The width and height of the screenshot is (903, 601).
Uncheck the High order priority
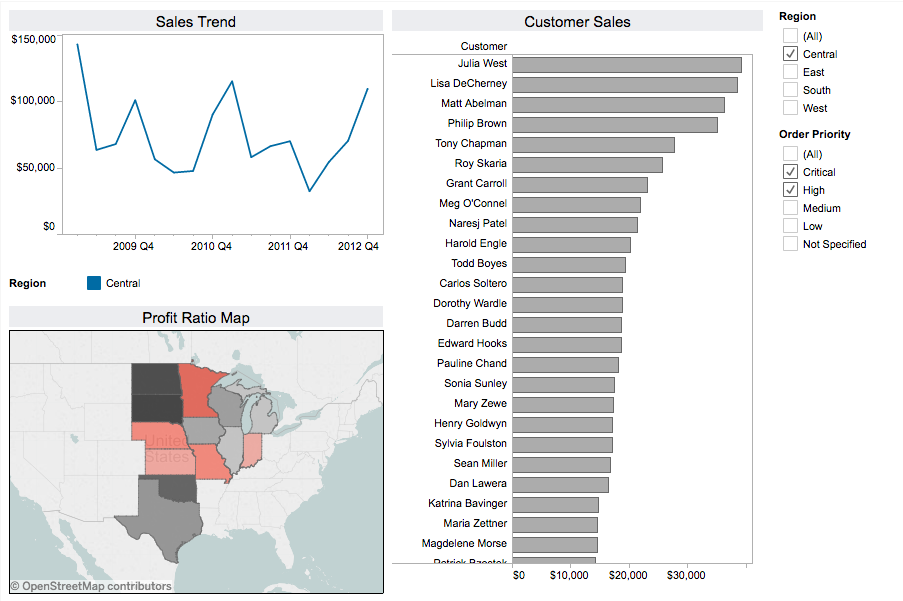click(x=789, y=189)
